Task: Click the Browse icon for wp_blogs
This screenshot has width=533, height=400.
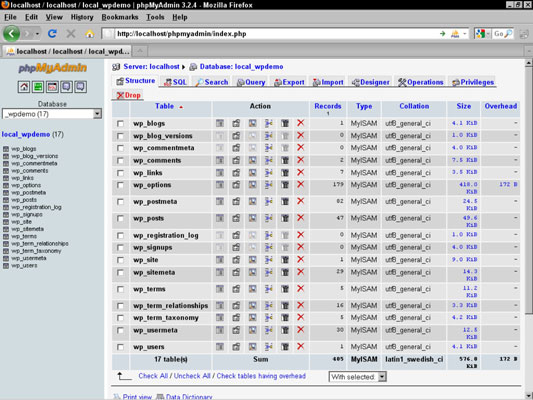Action: 220,123
